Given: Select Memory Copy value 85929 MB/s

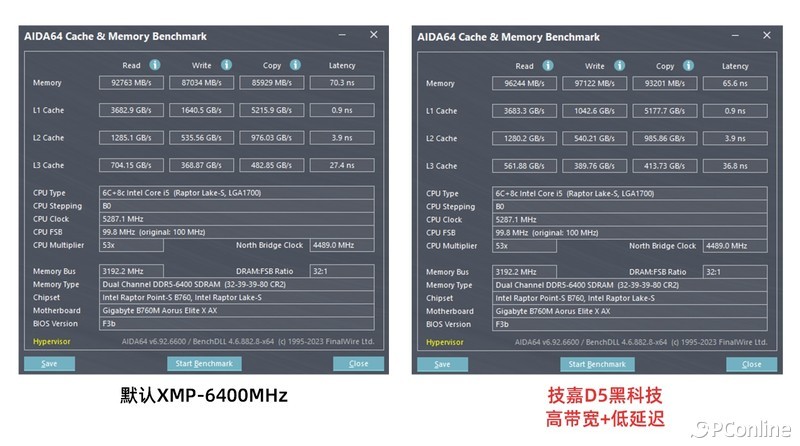Looking at the screenshot, I should tap(271, 83).
